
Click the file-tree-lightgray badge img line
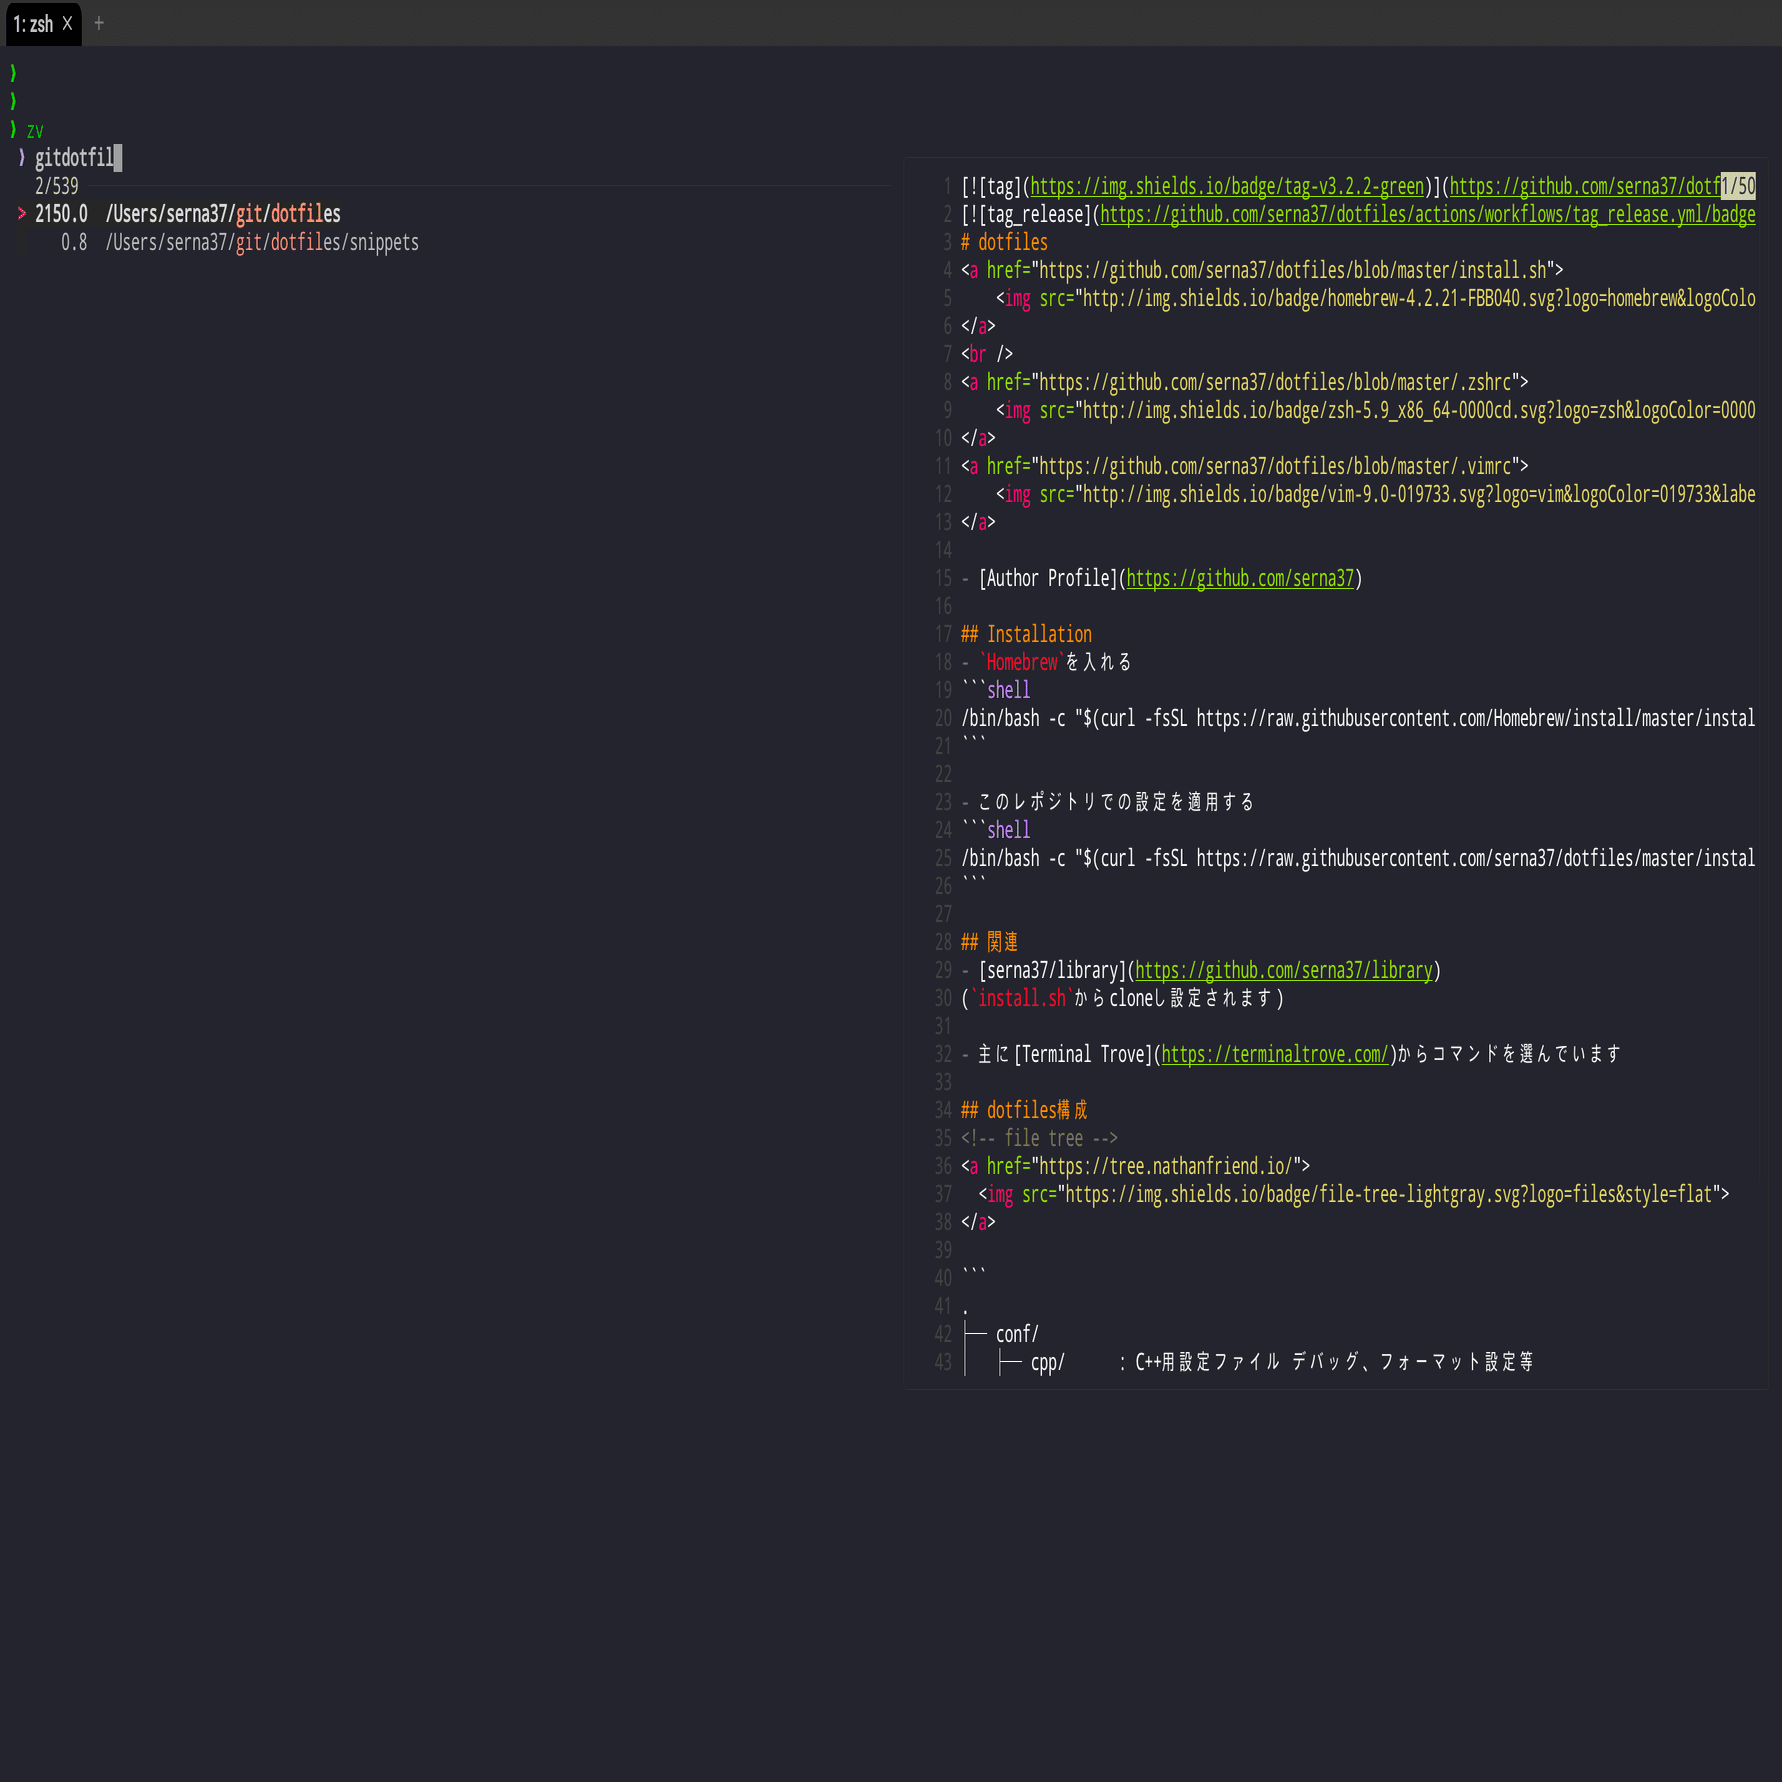tap(1353, 1194)
